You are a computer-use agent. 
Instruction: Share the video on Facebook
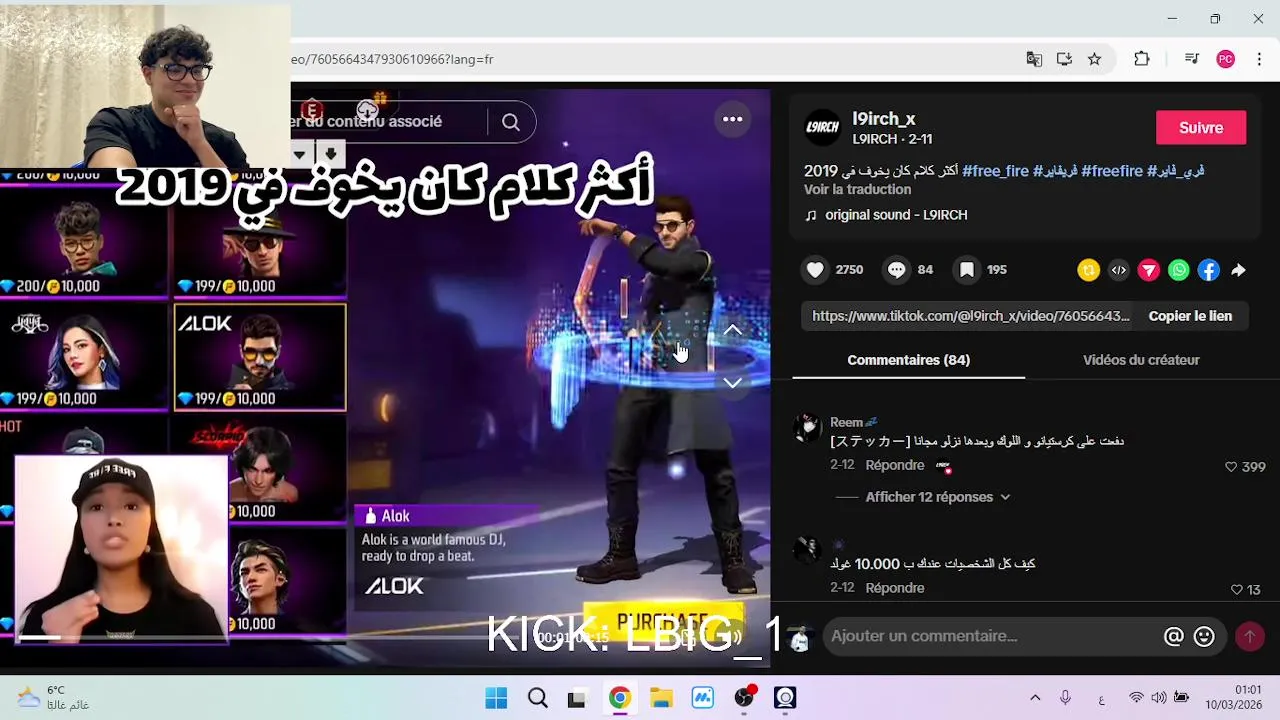1209,270
